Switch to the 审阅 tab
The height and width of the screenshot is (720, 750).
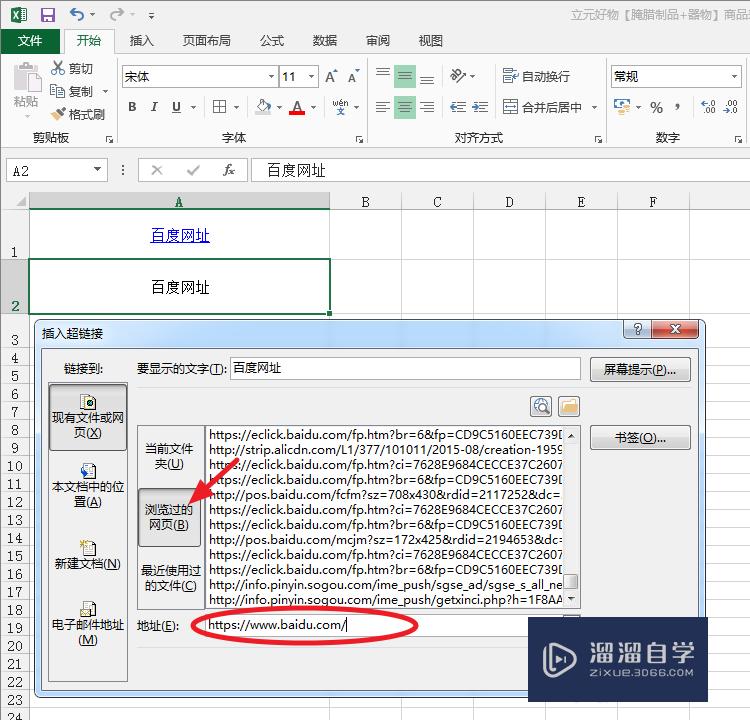pyautogui.click(x=378, y=41)
